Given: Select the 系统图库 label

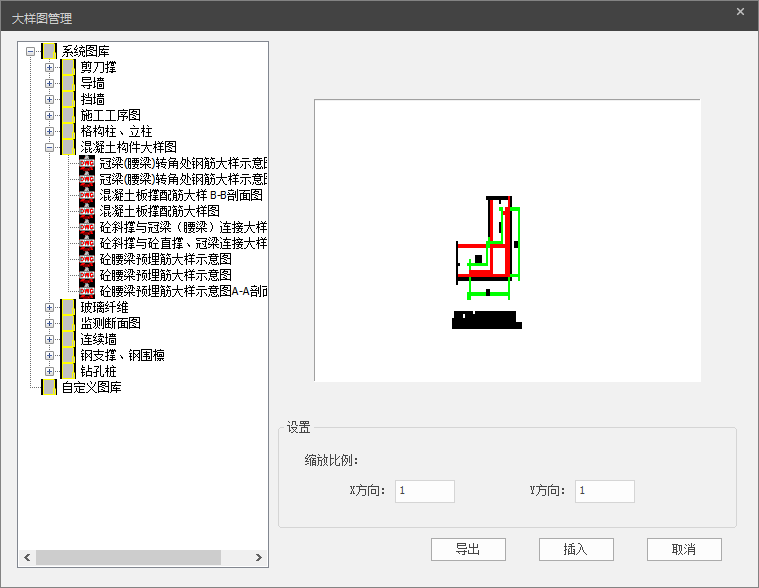Looking at the screenshot, I should pos(86,51).
